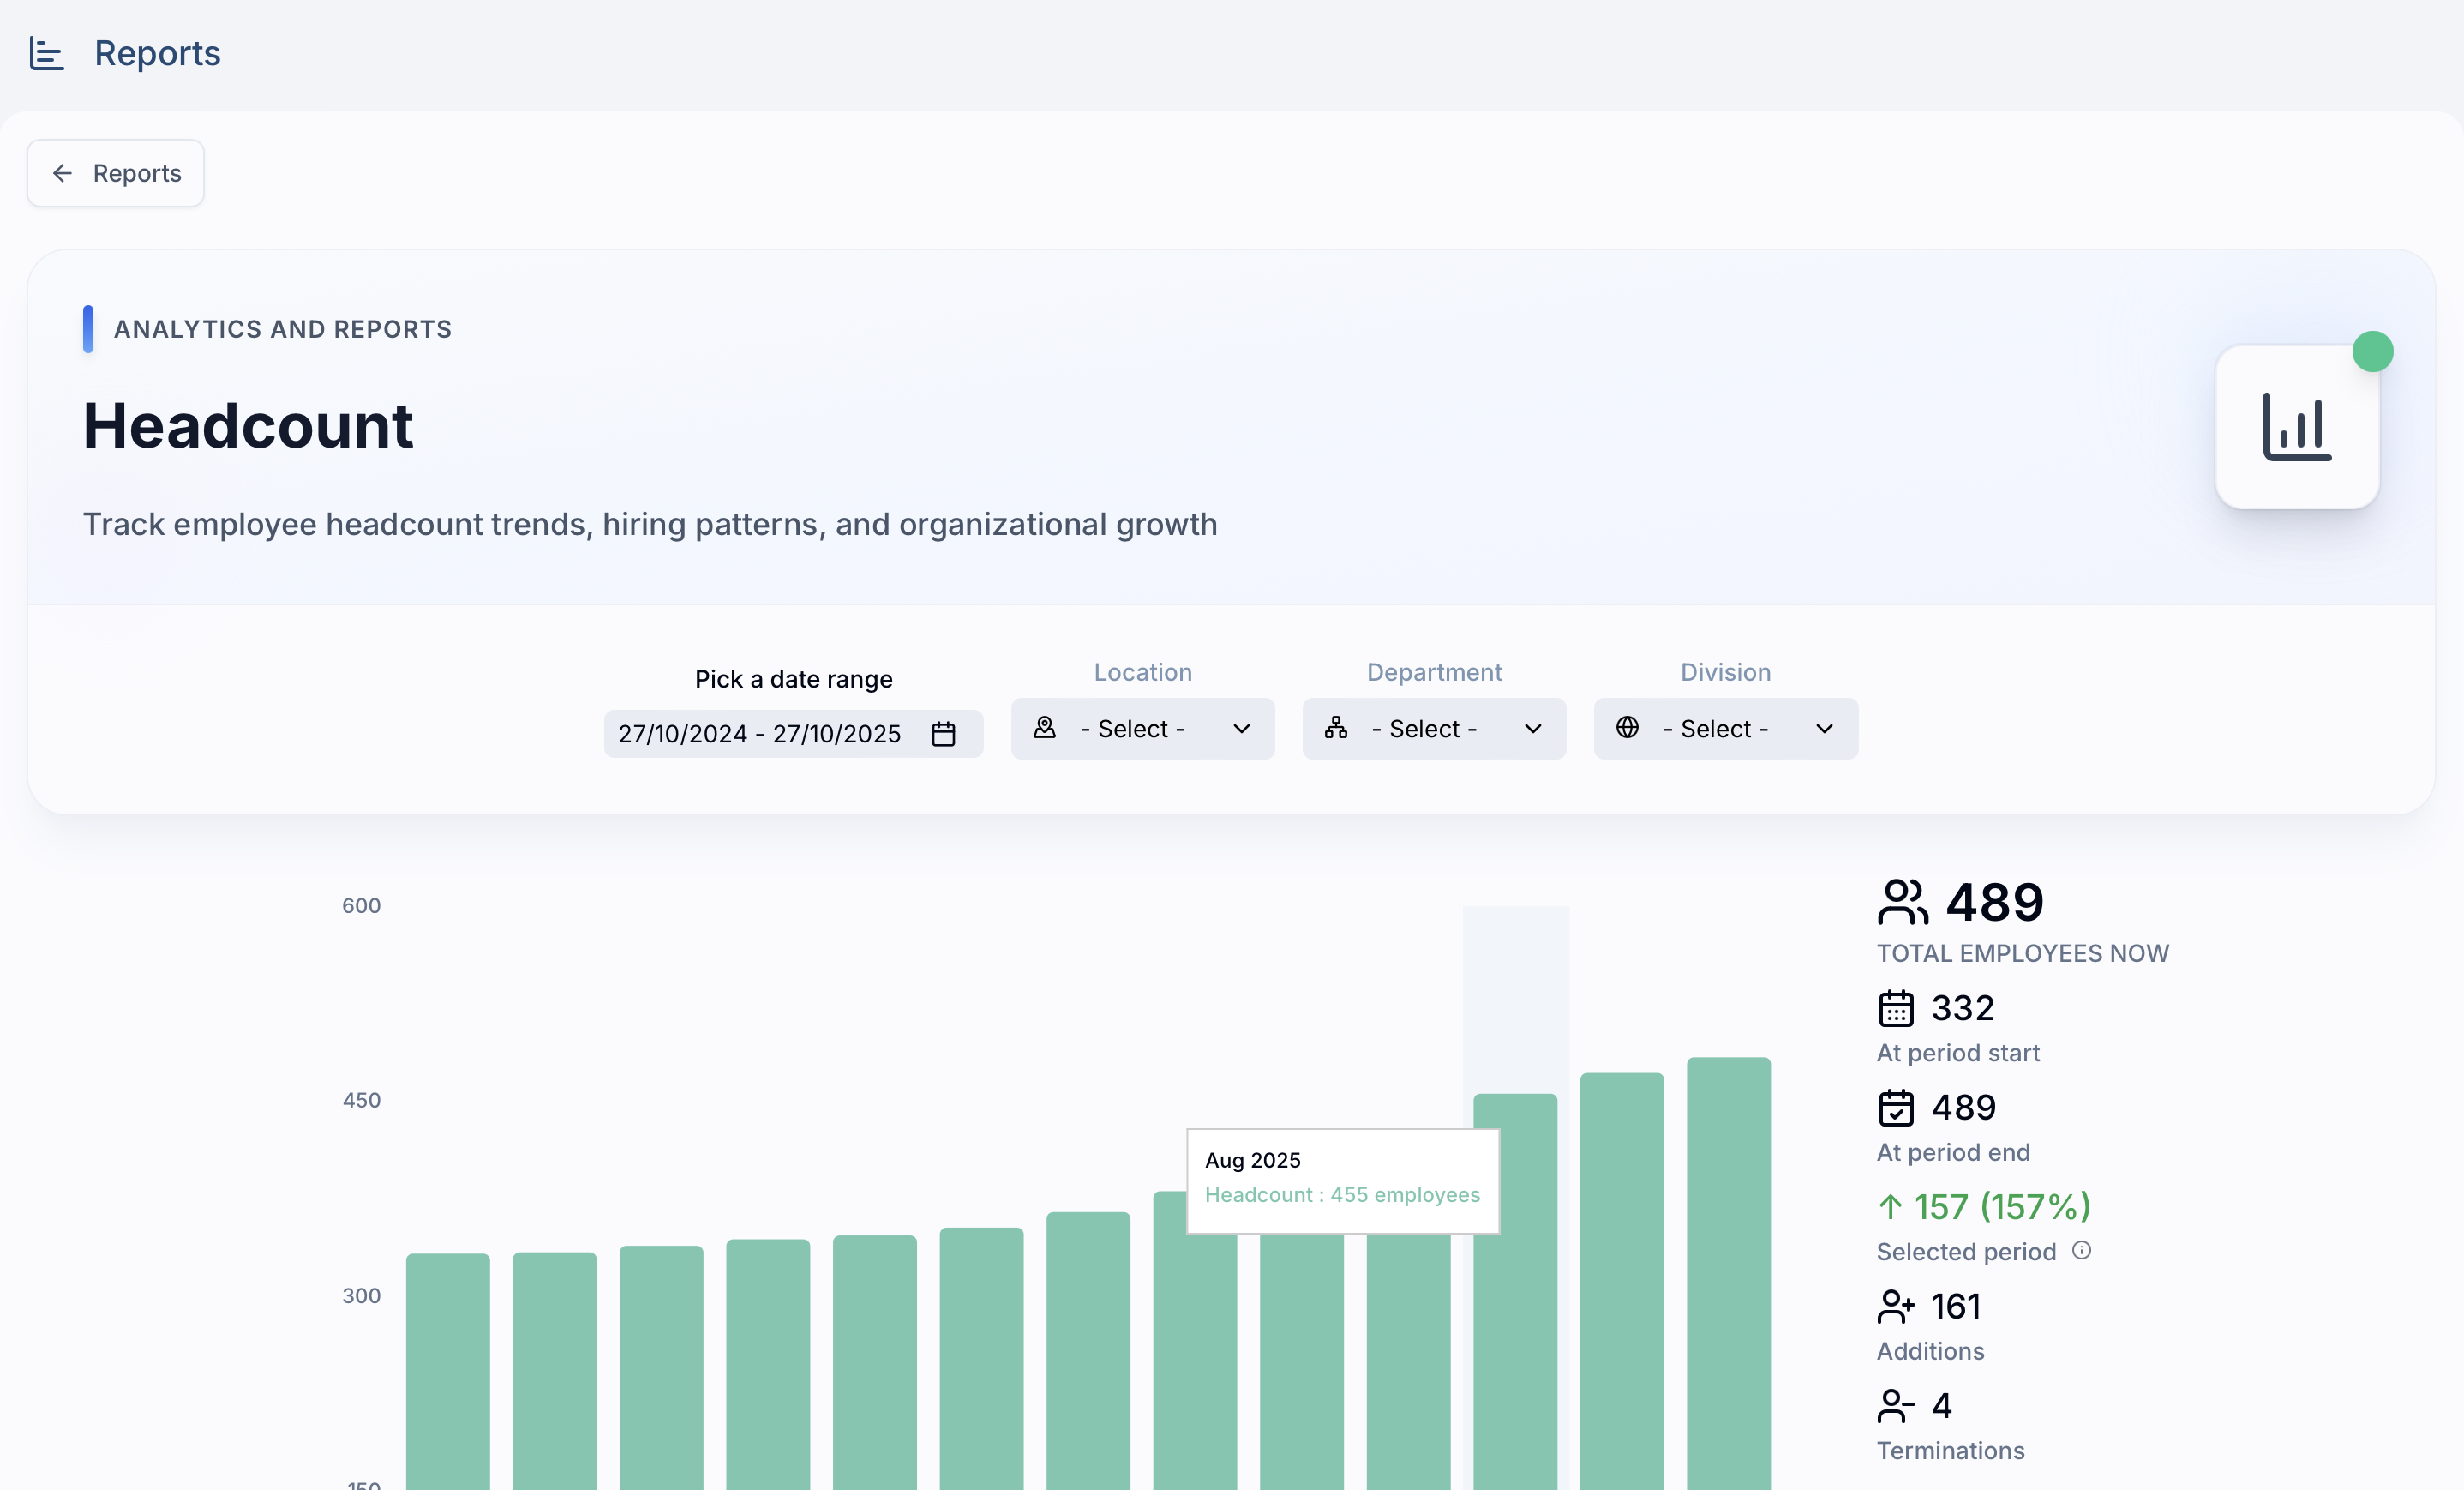Click the period start calendar icon
This screenshot has width=2464, height=1490.
click(1895, 1008)
